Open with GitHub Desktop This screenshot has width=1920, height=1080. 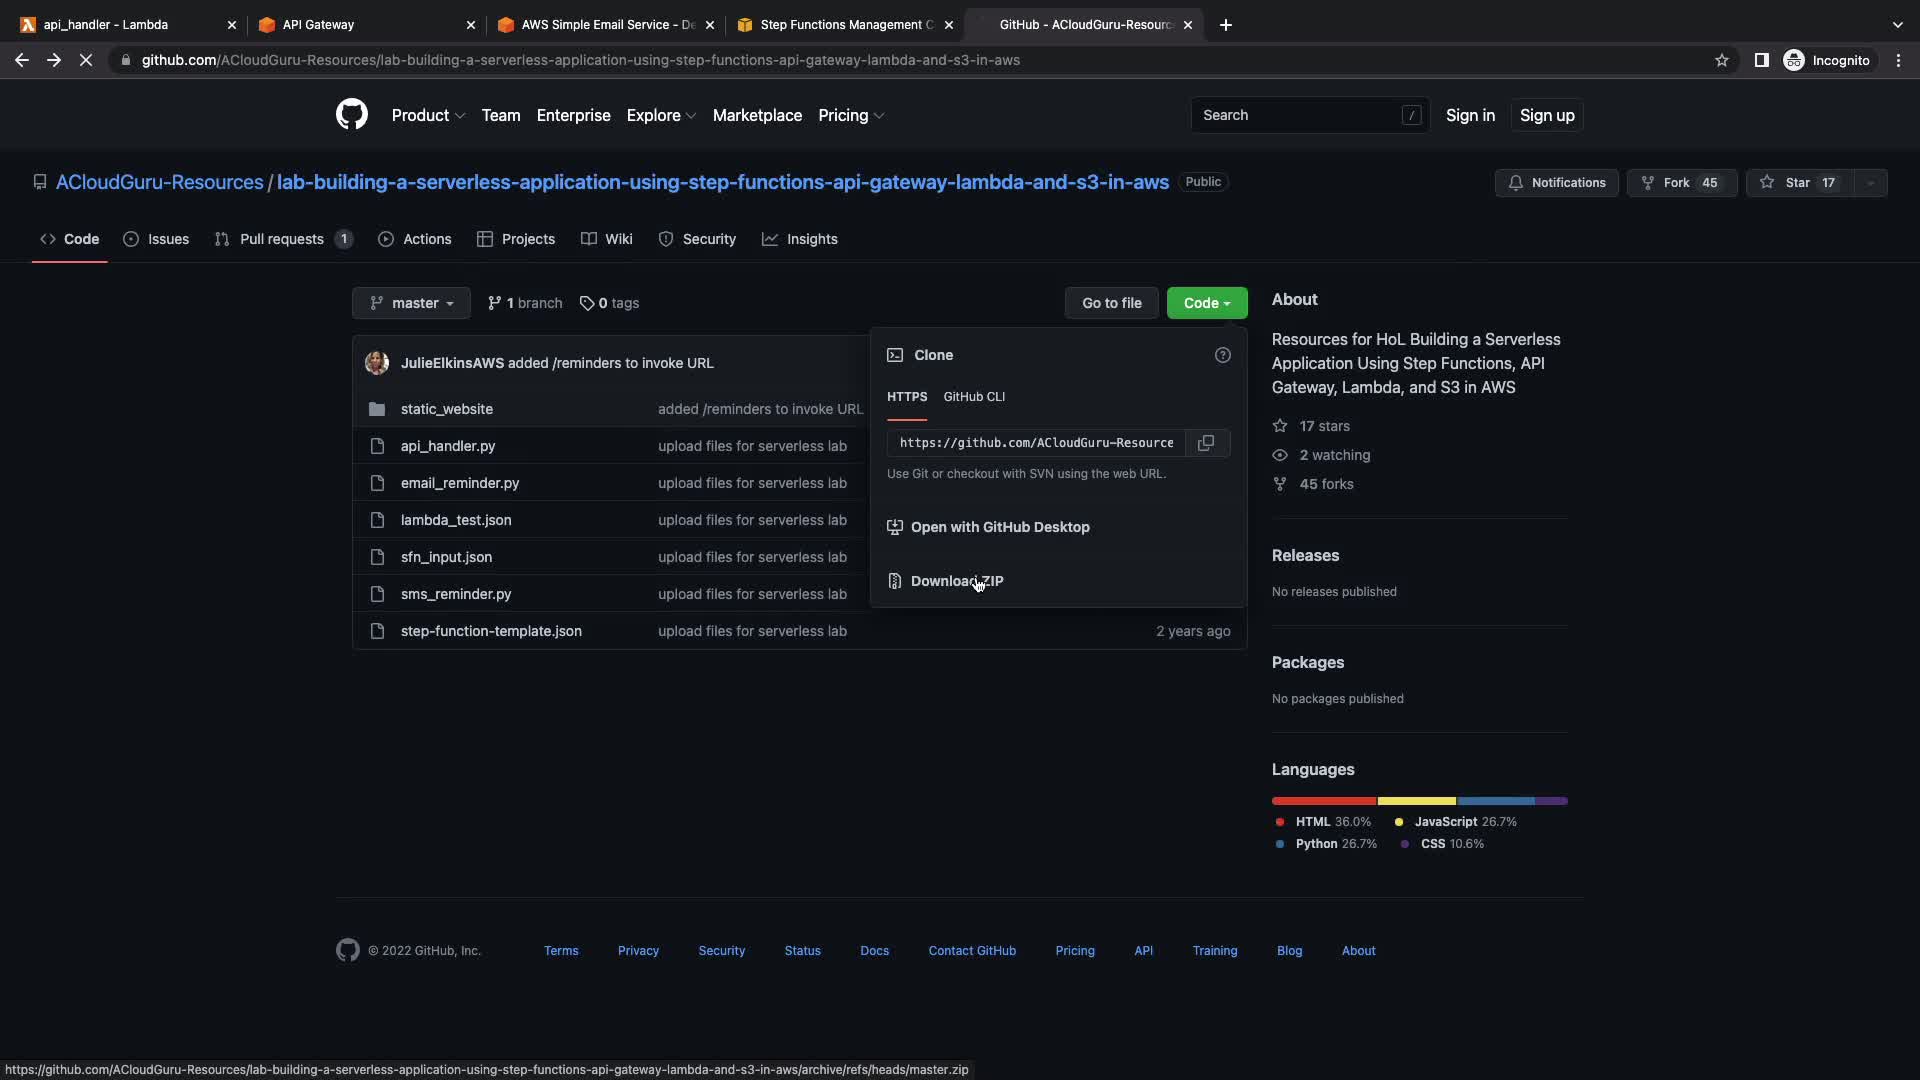tap(999, 527)
